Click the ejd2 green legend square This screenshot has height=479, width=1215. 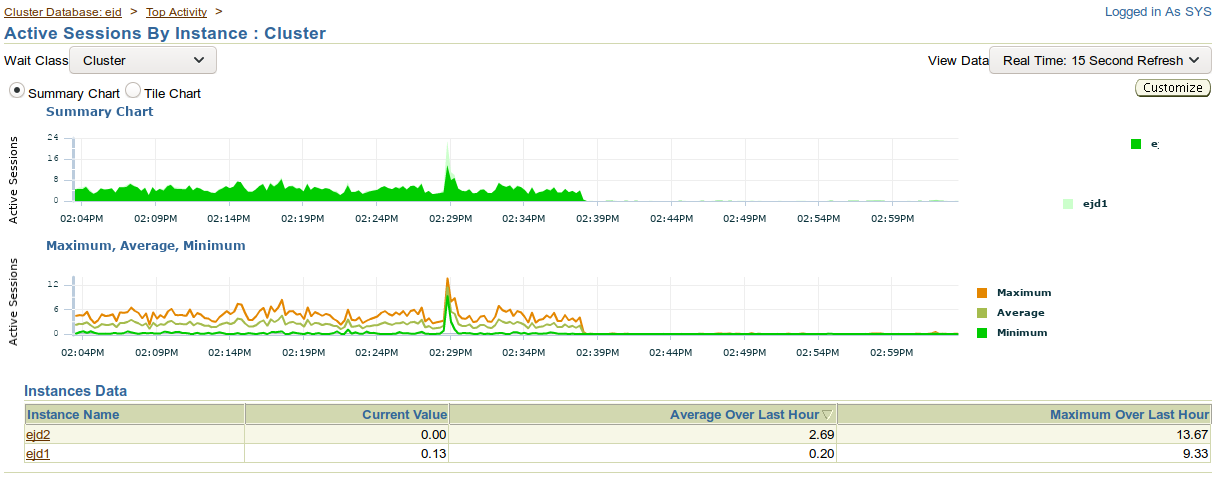coord(1136,144)
